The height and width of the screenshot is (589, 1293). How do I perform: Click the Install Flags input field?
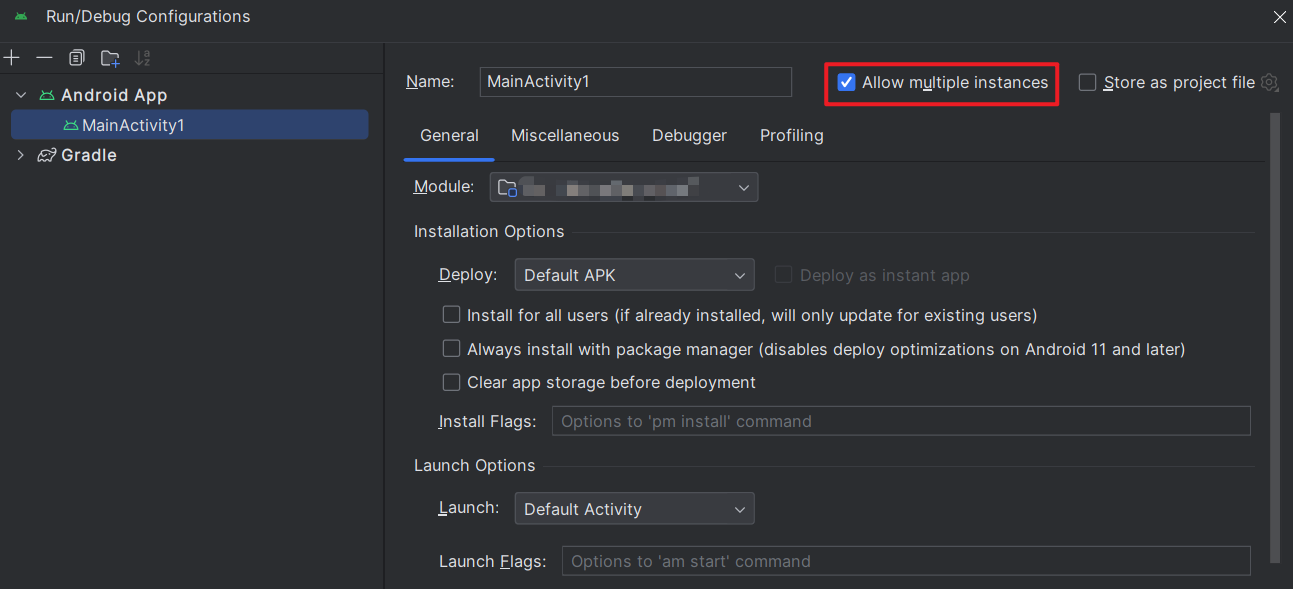pos(900,421)
